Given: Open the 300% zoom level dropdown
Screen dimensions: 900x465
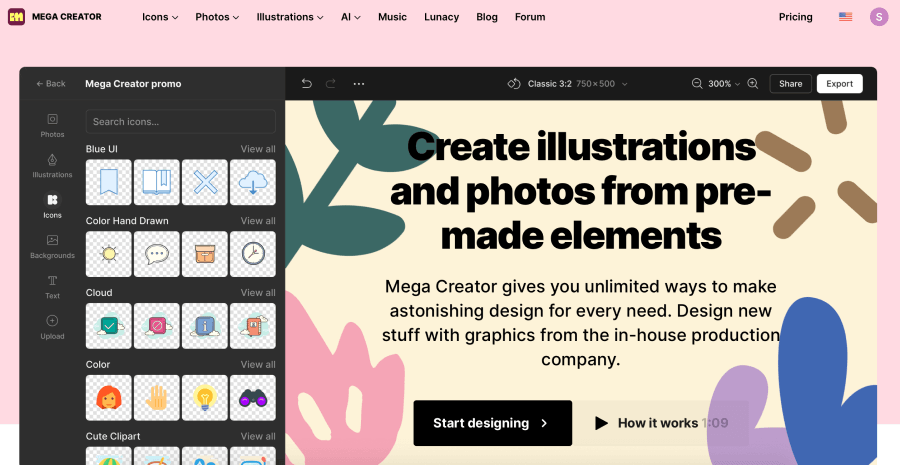Looking at the screenshot, I should coord(724,84).
